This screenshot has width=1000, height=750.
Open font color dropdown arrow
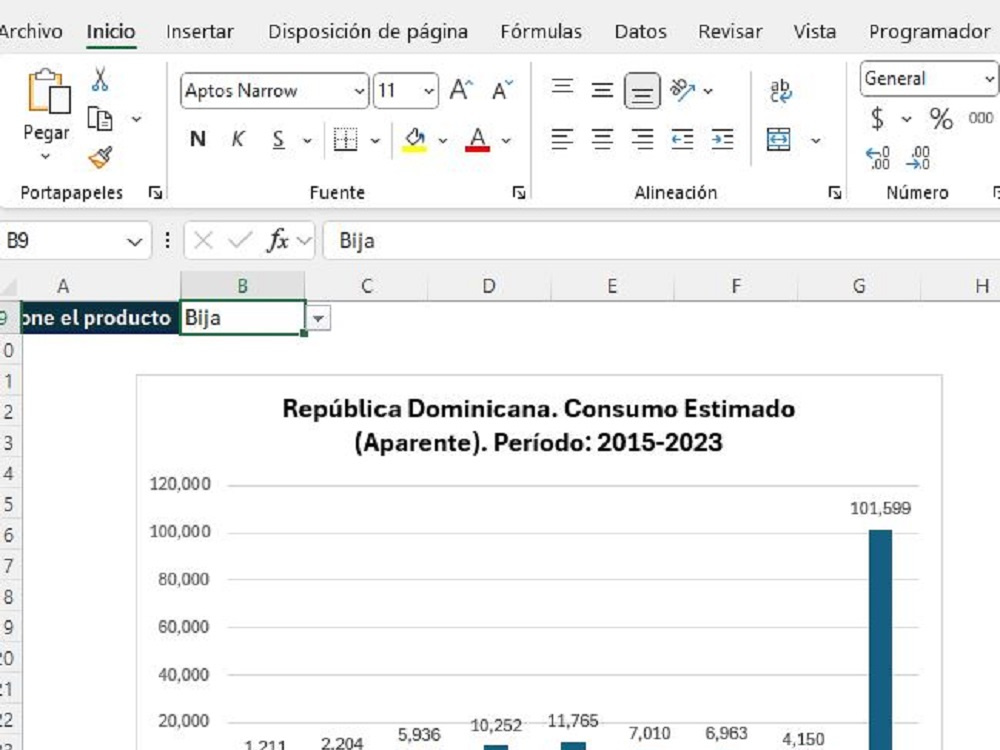point(506,140)
